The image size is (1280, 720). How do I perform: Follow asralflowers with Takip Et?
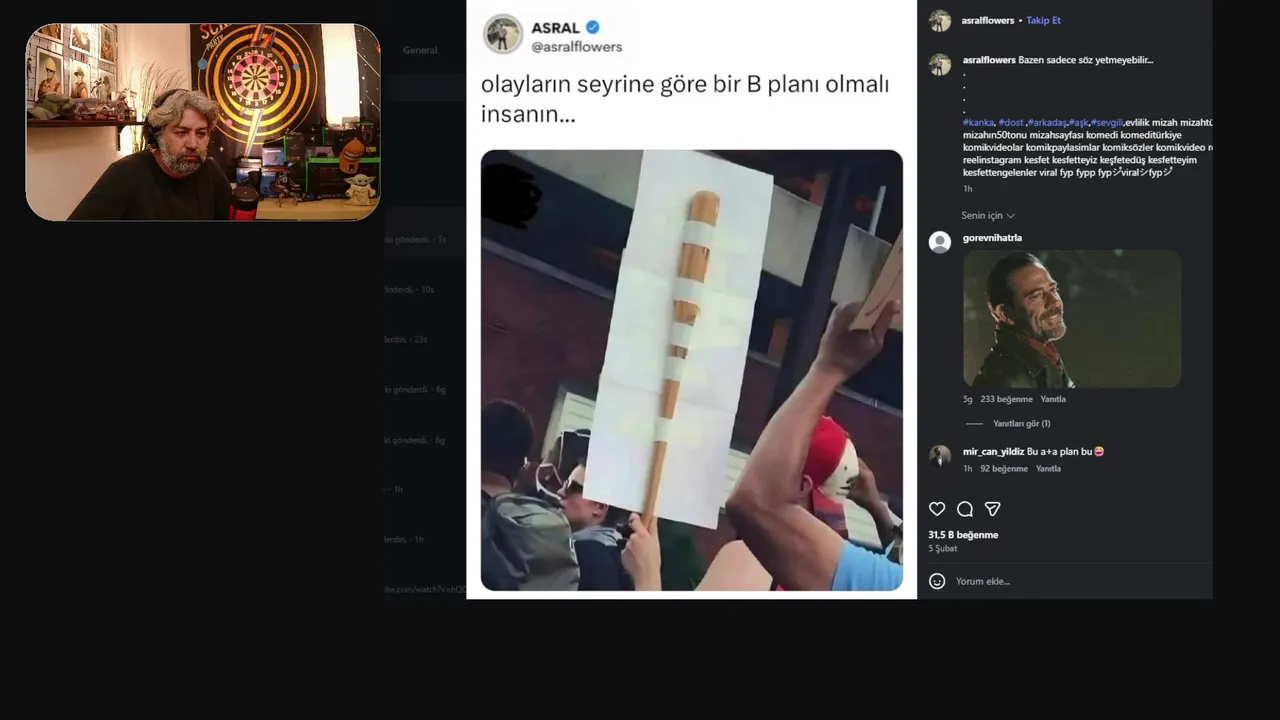click(x=1043, y=21)
